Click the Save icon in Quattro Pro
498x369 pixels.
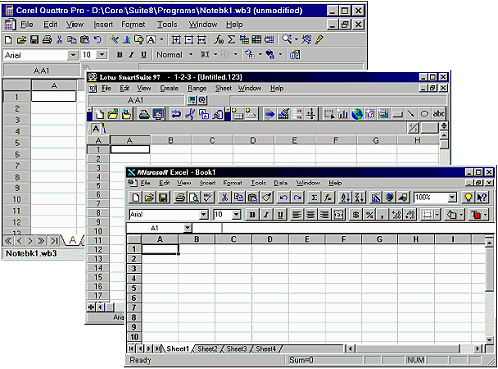coord(34,40)
